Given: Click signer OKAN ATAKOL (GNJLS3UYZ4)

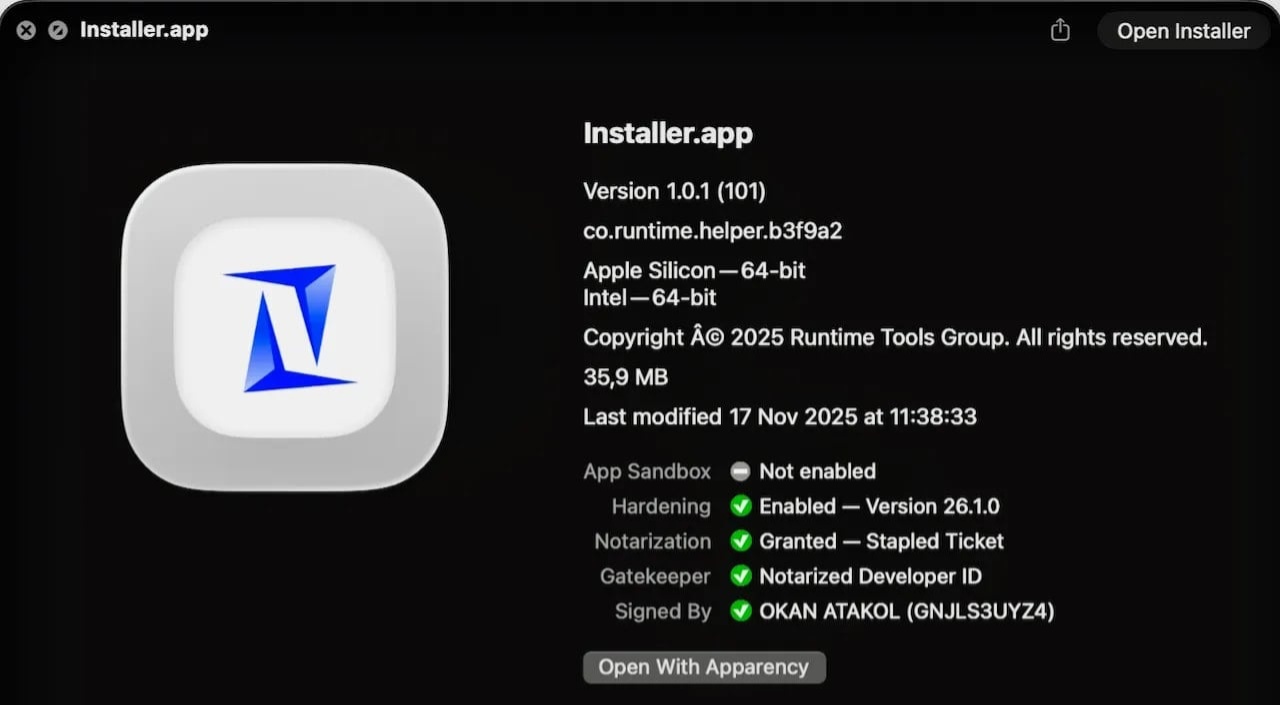Looking at the screenshot, I should (907, 611).
